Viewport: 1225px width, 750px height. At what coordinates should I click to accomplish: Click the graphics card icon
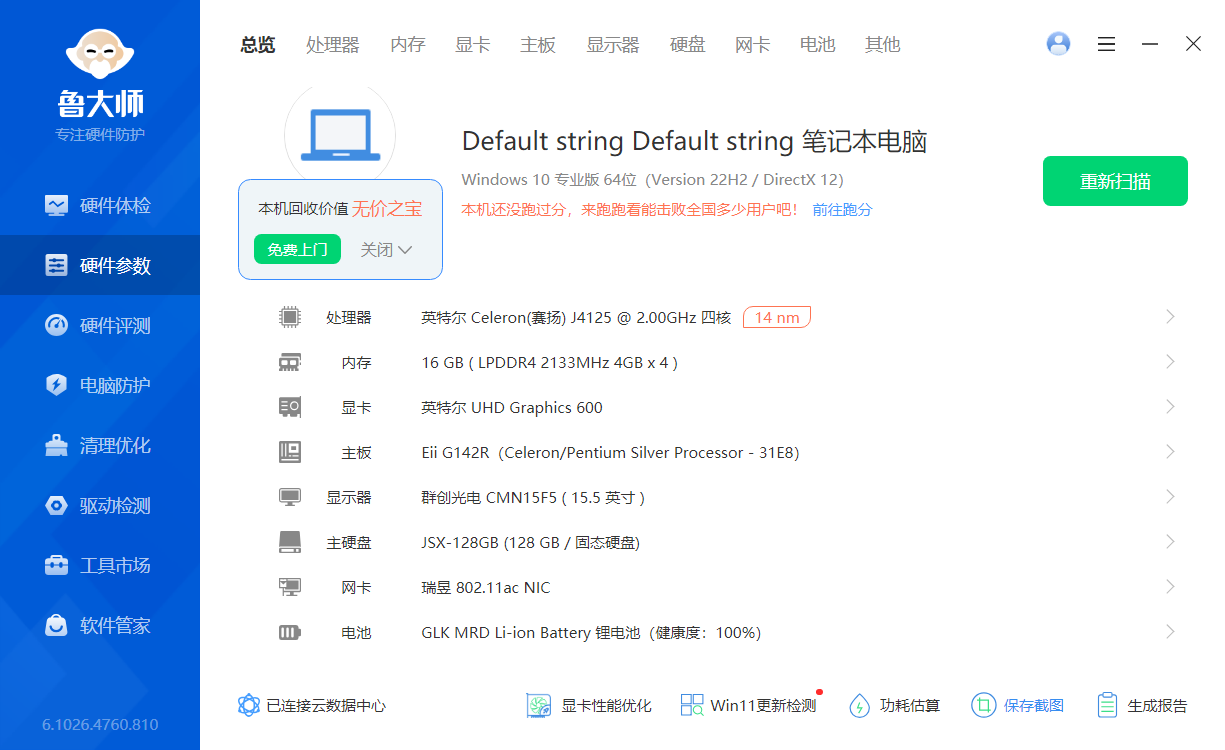(x=289, y=407)
